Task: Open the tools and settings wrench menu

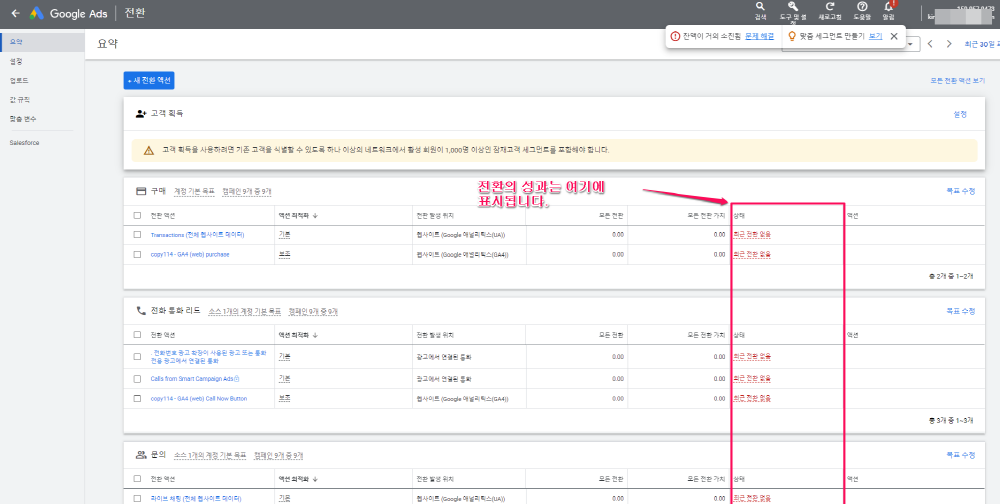Action: 793,10
